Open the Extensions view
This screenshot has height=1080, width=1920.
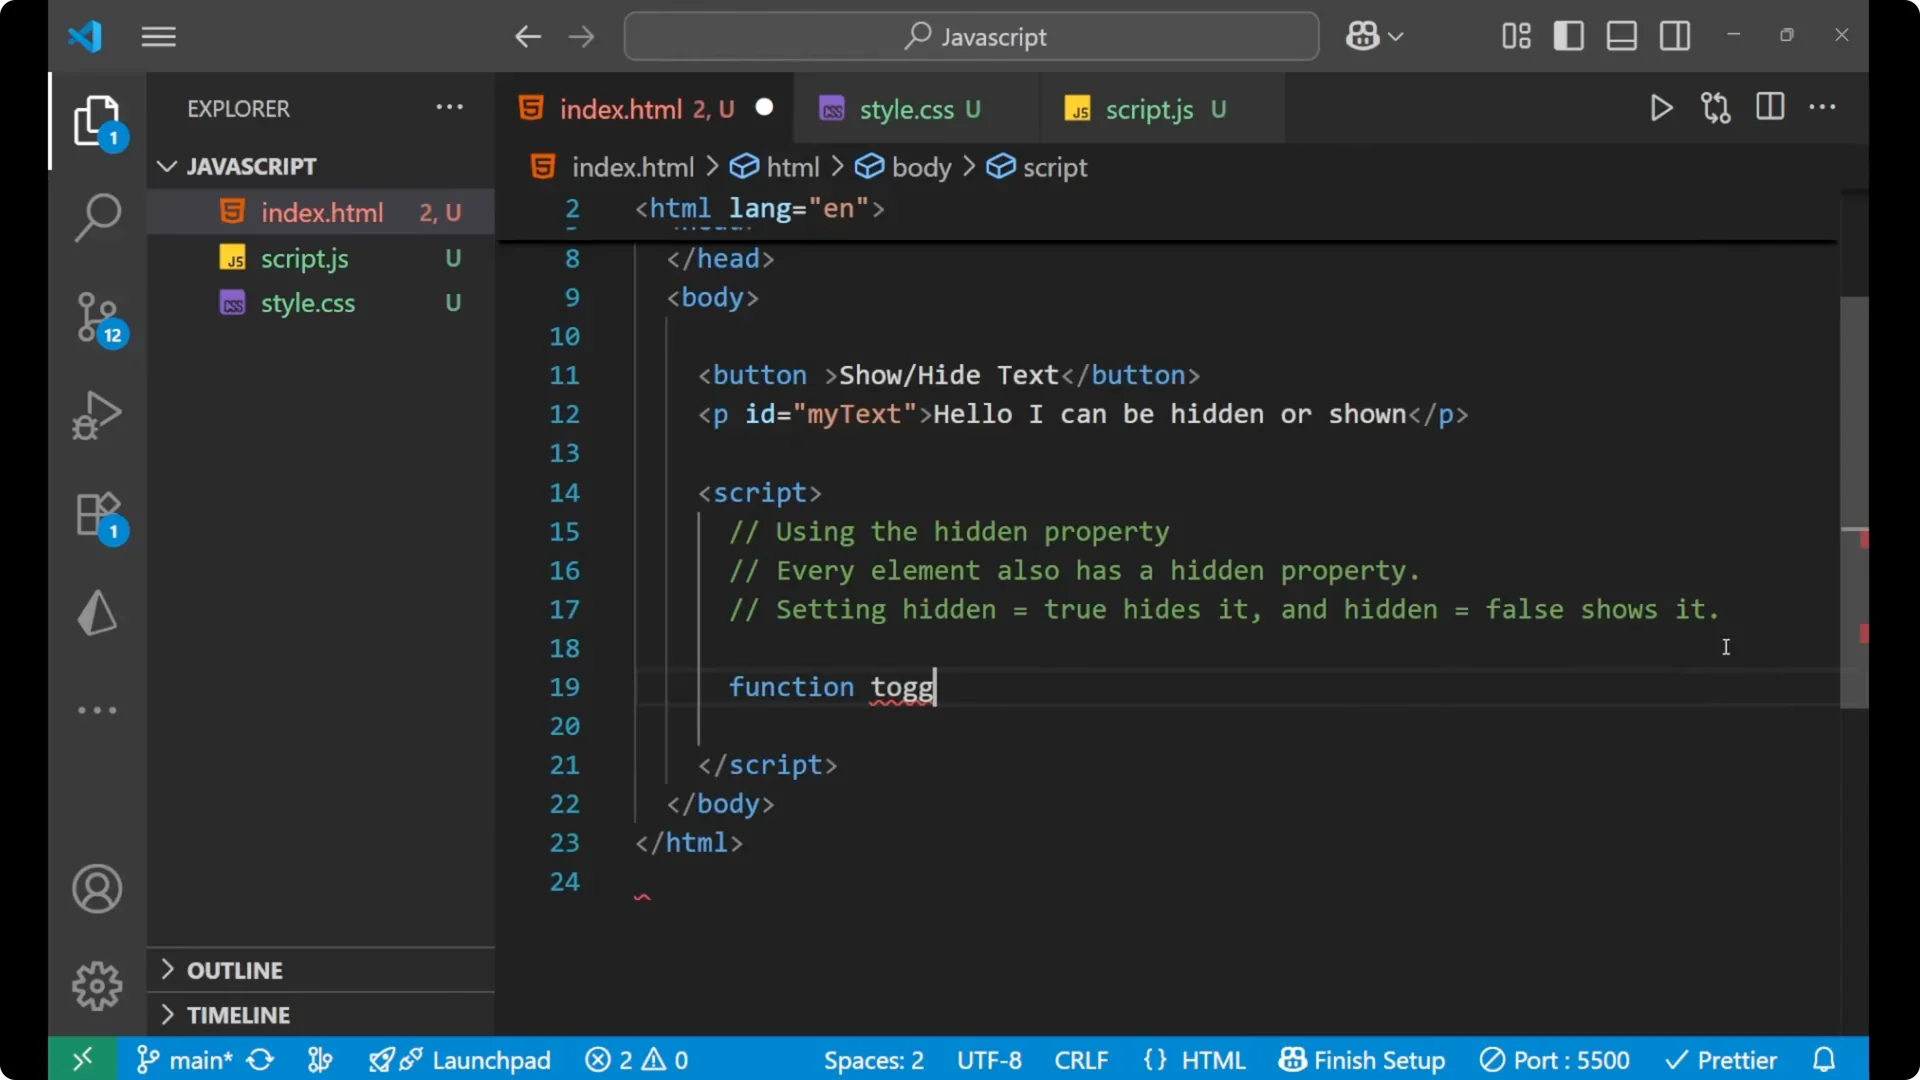(97, 514)
